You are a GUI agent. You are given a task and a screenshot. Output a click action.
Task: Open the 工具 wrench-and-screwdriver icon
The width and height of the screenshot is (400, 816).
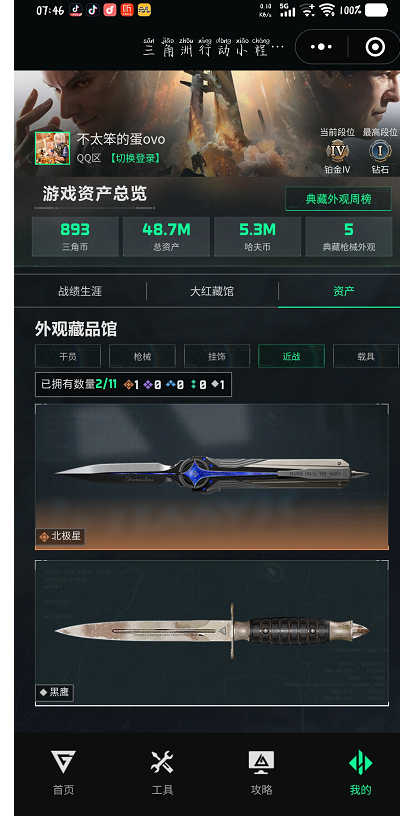[162, 762]
